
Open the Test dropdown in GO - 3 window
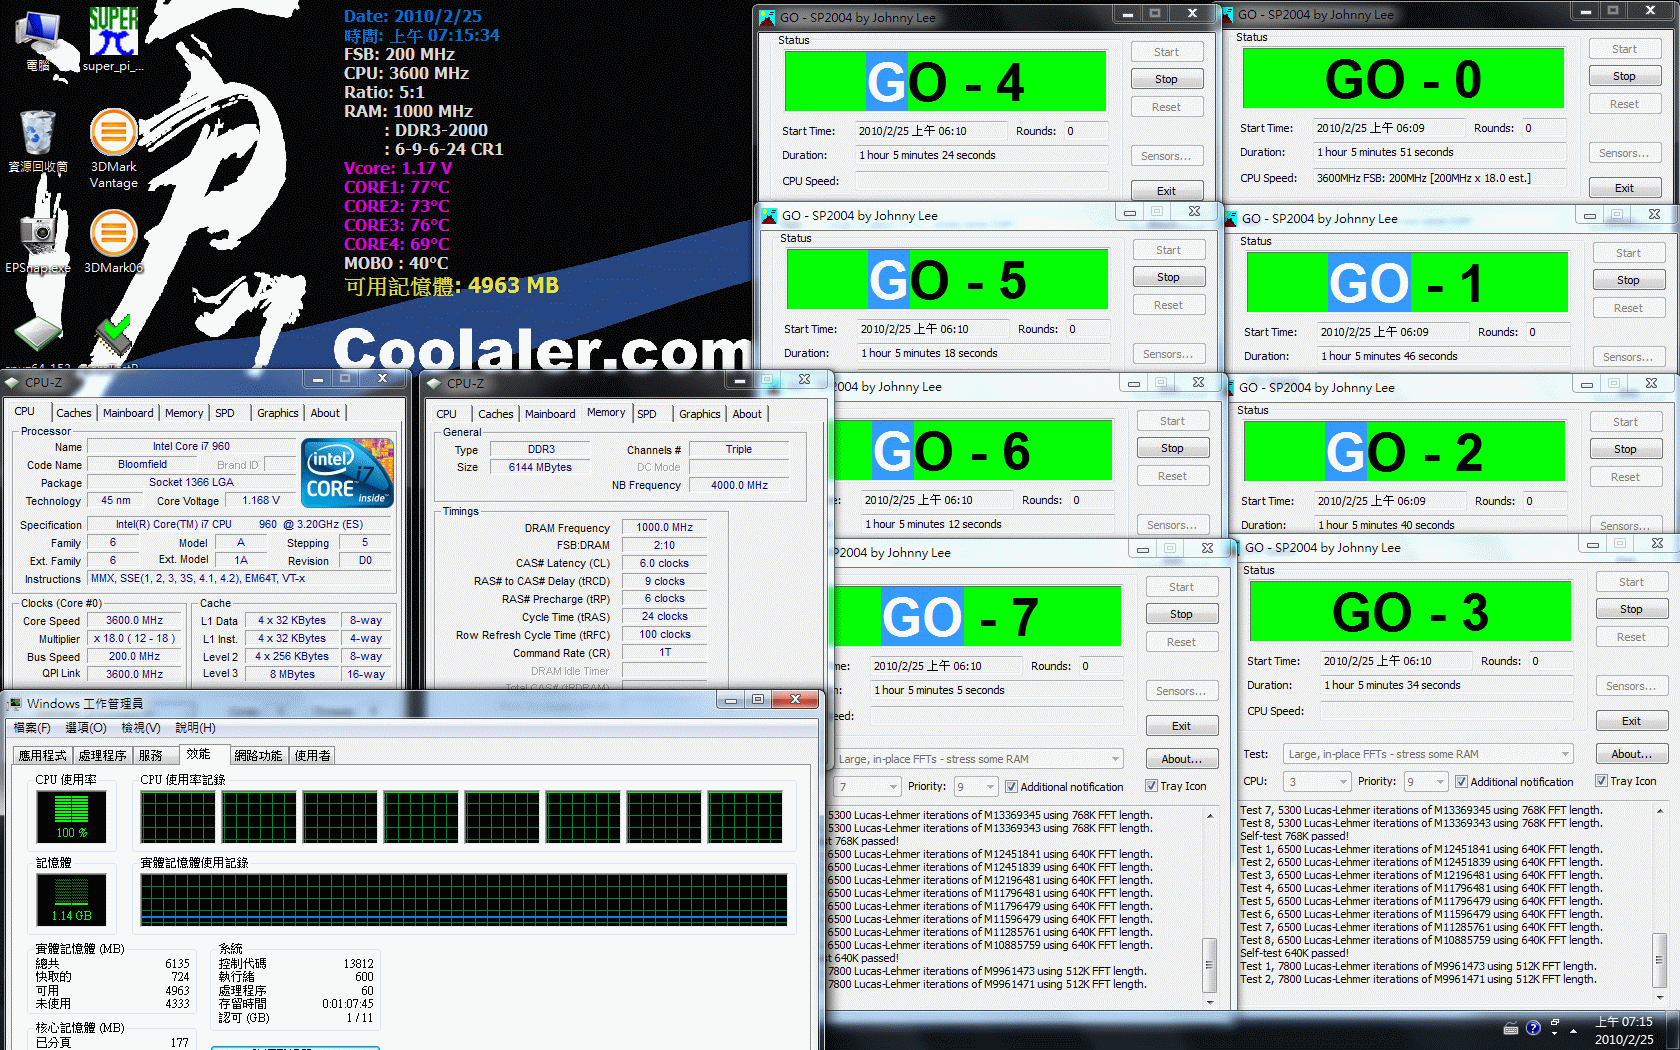click(x=1428, y=754)
